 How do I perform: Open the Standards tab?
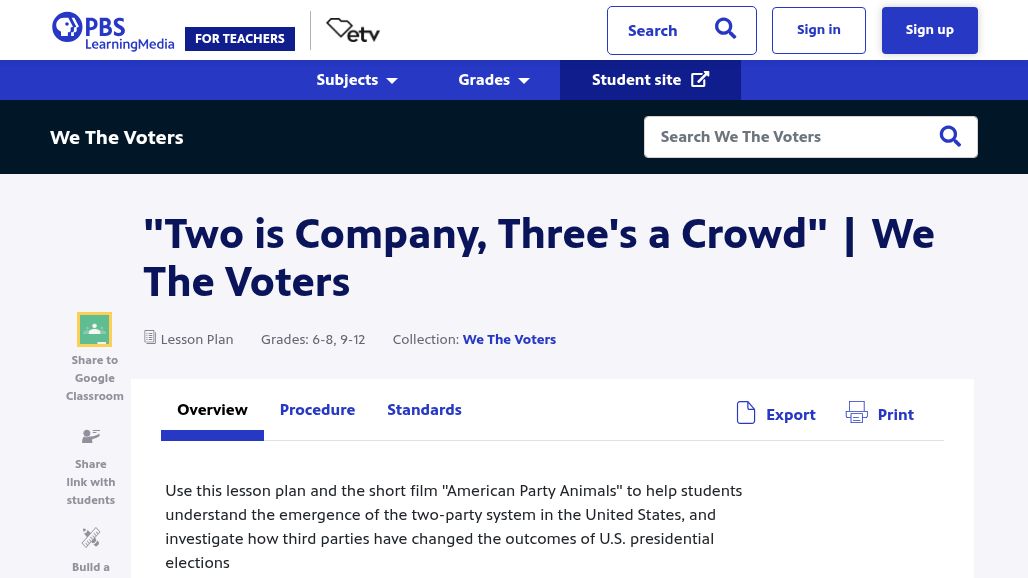point(424,410)
